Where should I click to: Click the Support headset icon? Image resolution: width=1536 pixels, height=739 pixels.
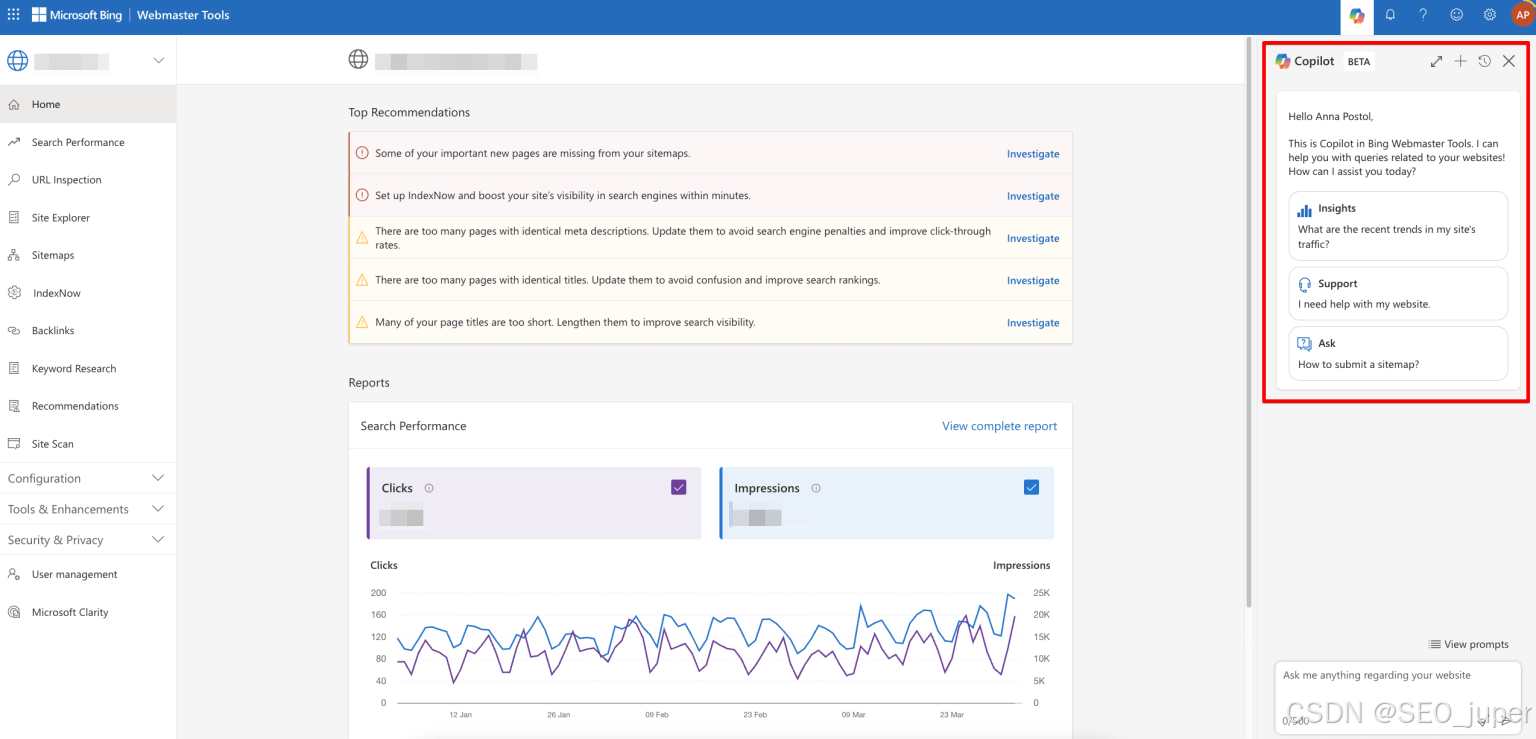(x=1304, y=284)
